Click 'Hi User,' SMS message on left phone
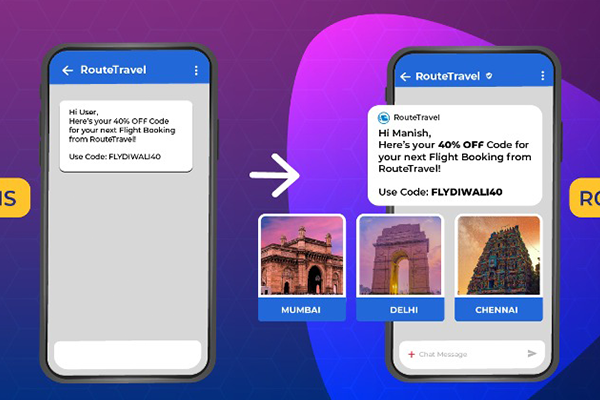Screen dimensions: 600x400 click(x=126, y=136)
